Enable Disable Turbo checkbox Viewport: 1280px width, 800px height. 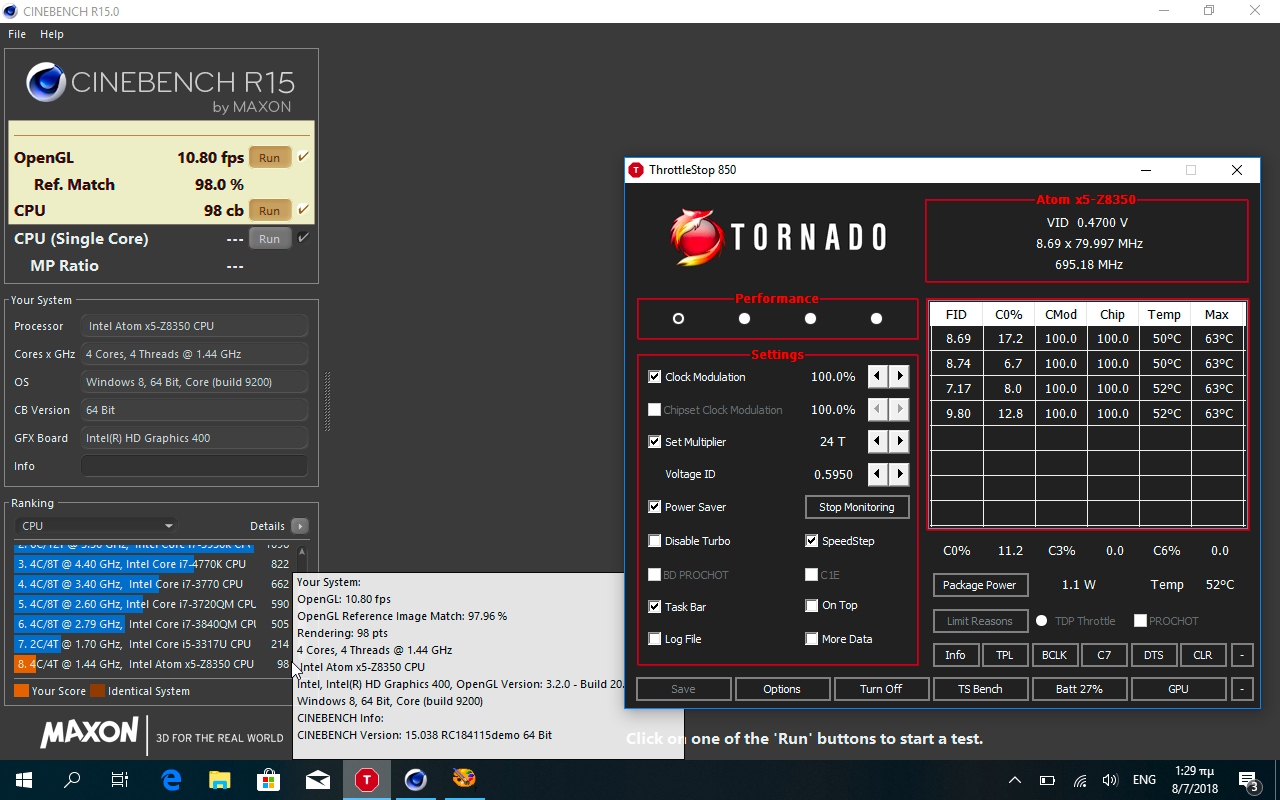click(655, 541)
